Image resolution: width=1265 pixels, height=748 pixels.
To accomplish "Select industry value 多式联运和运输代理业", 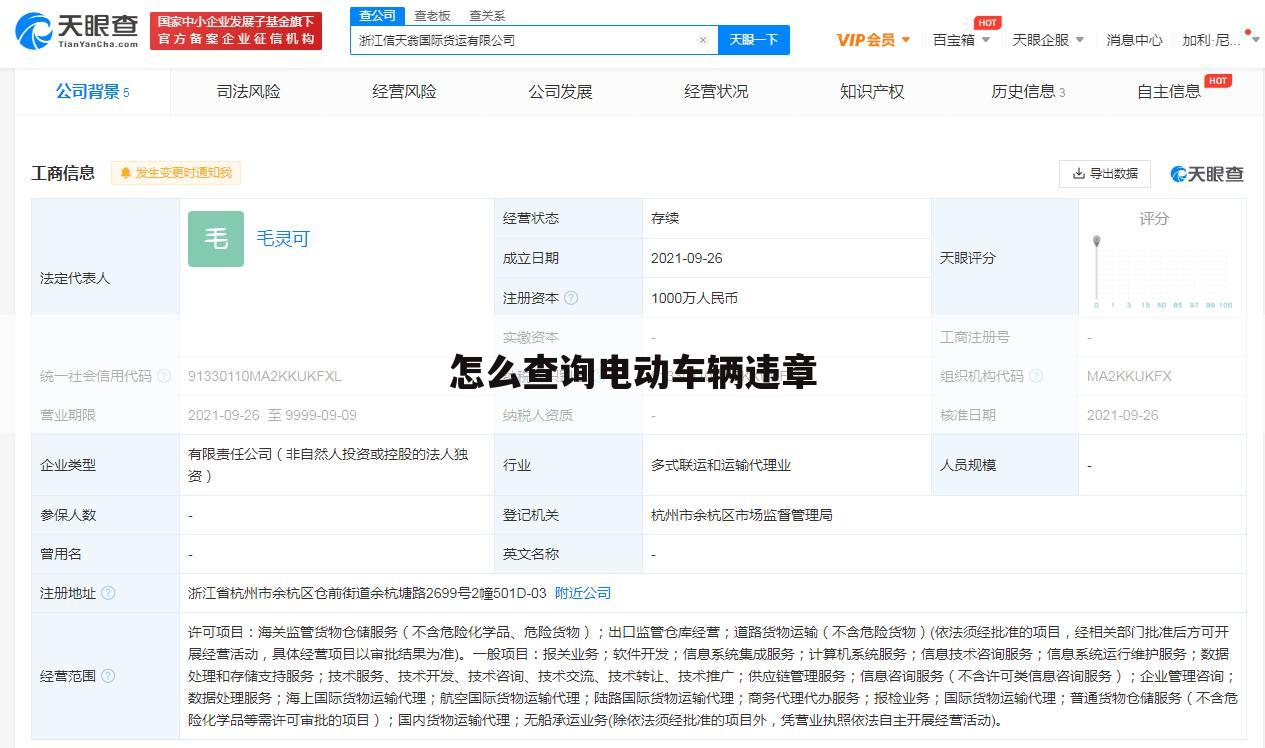I will point(721,465).
